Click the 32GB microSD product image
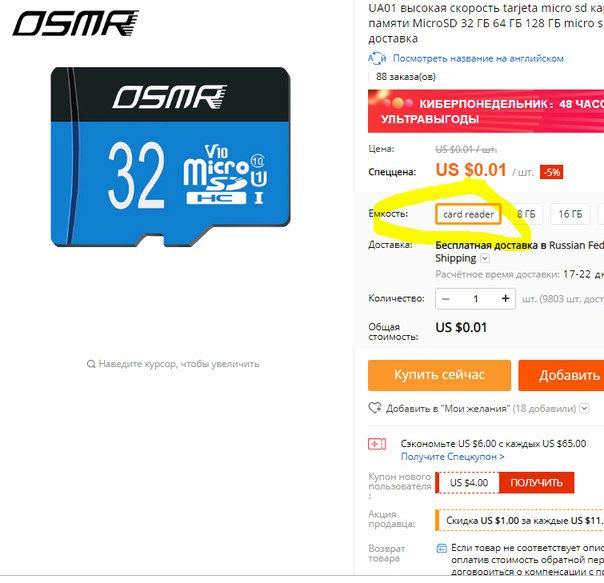Screen dimensions: 604x583 pyautogui.click(x=171, y=157)
